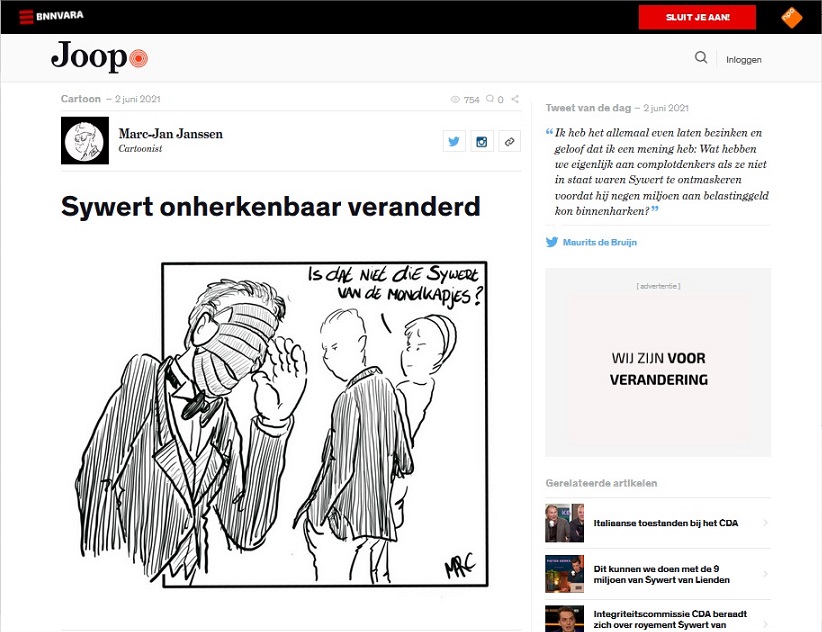The height and width of the screenshot is (632, 822).
Task: Share the cartoon via Twitter icon
Action: pyautogui.click(x=454, y=141)
